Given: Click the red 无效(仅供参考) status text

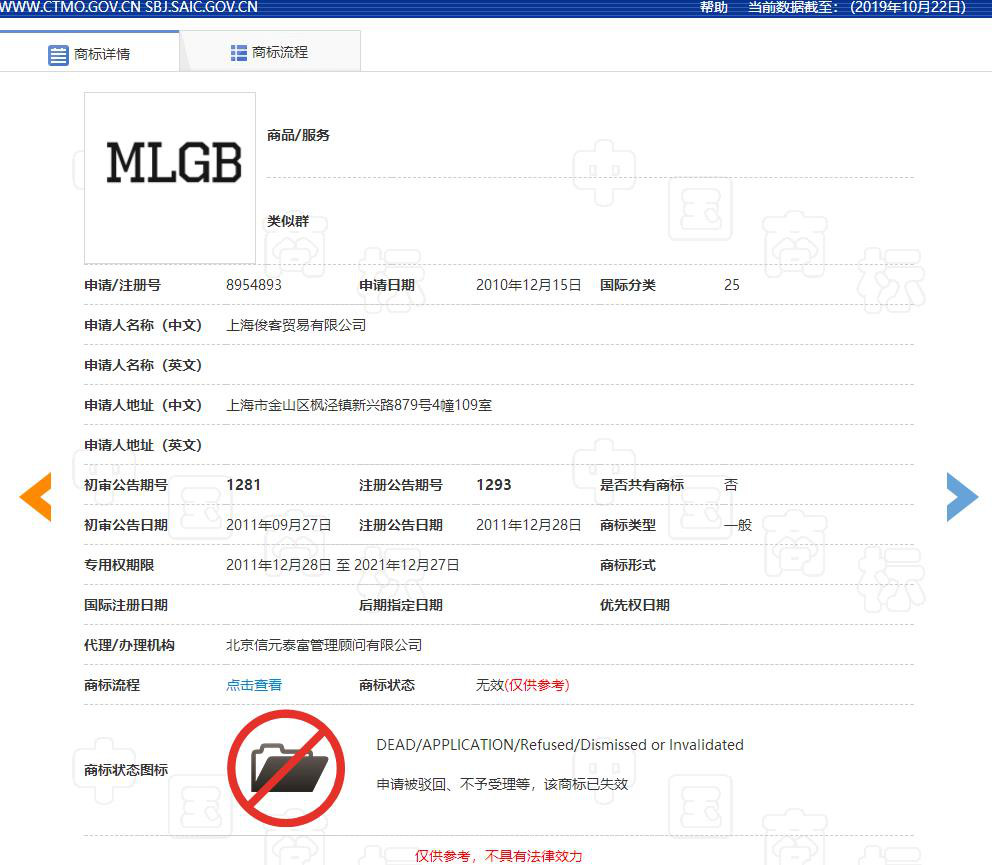Looking at the screenshot, I should point(524,685).
